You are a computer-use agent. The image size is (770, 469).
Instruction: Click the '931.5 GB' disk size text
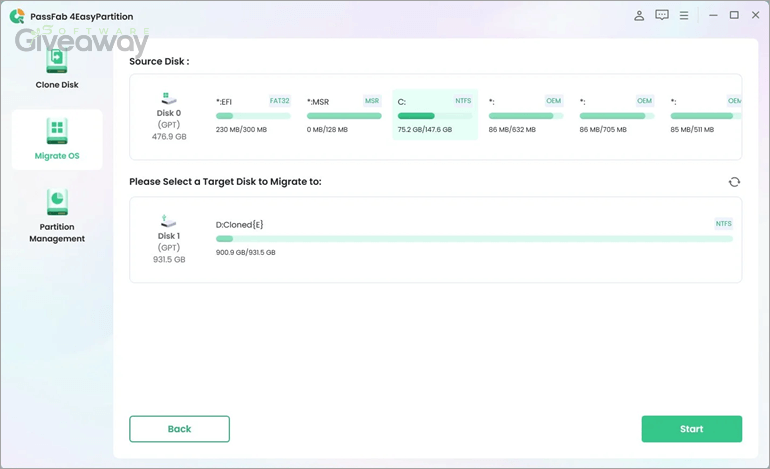click(169, 259)
